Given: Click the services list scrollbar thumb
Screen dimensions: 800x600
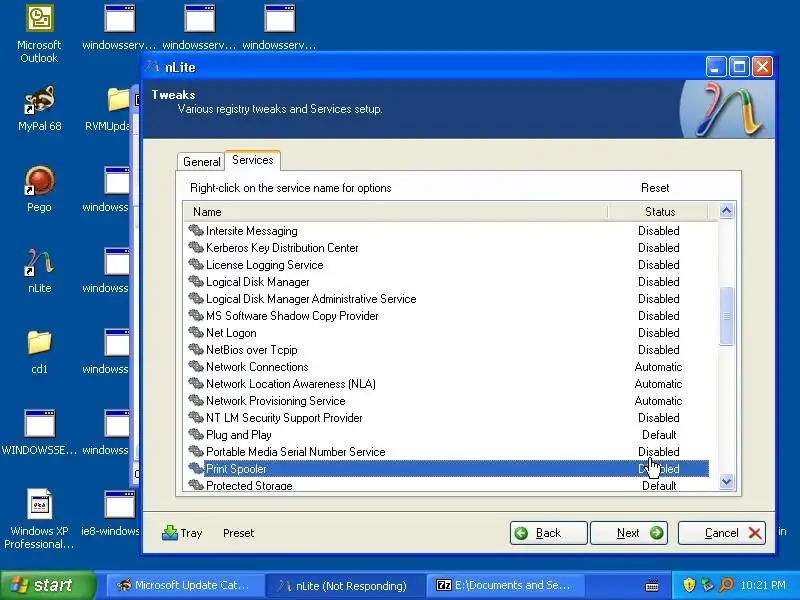Looking at the screenshot, I should point(726,316).
